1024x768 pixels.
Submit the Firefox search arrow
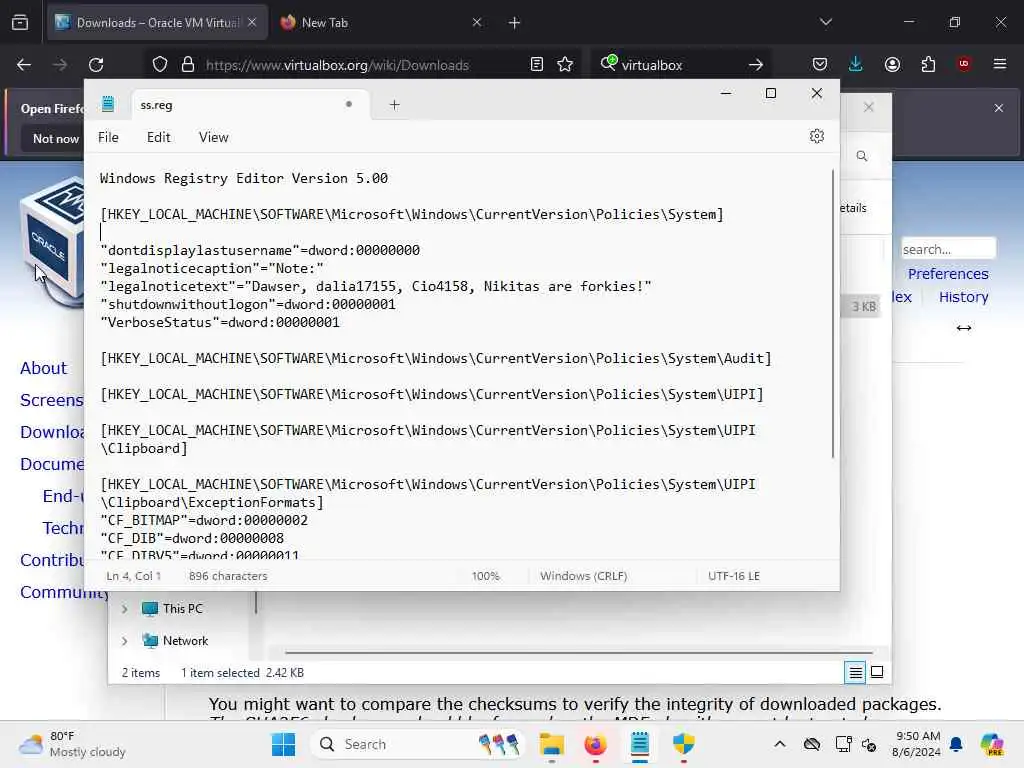[756, 65]
